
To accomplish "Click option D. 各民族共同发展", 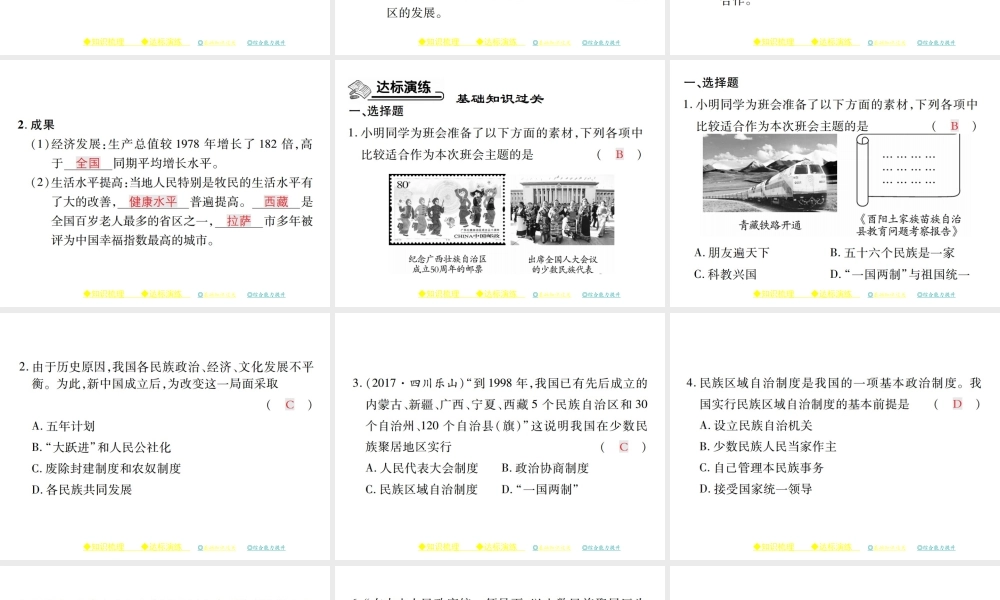I will pyautogui.click(x=82, y=490).
